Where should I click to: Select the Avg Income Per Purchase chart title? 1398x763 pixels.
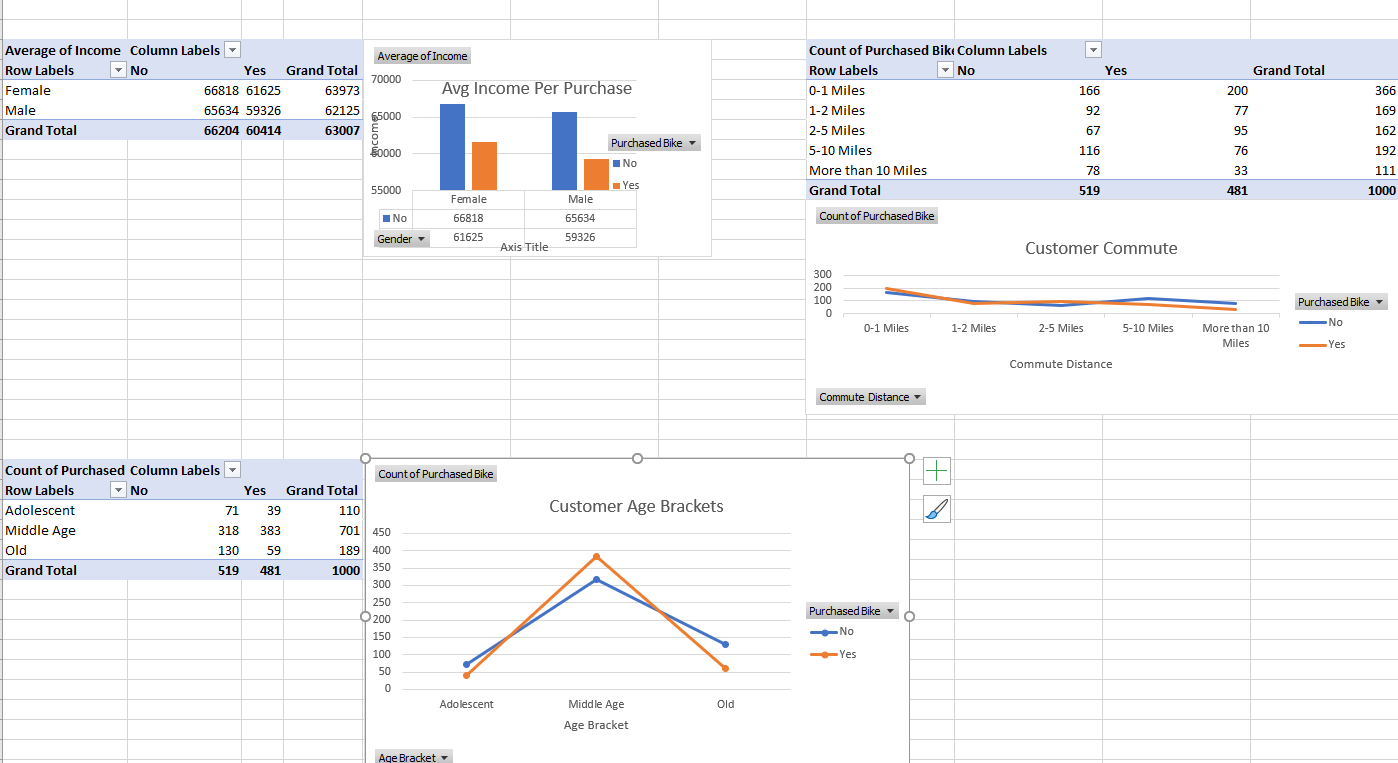tap(536, 88)
